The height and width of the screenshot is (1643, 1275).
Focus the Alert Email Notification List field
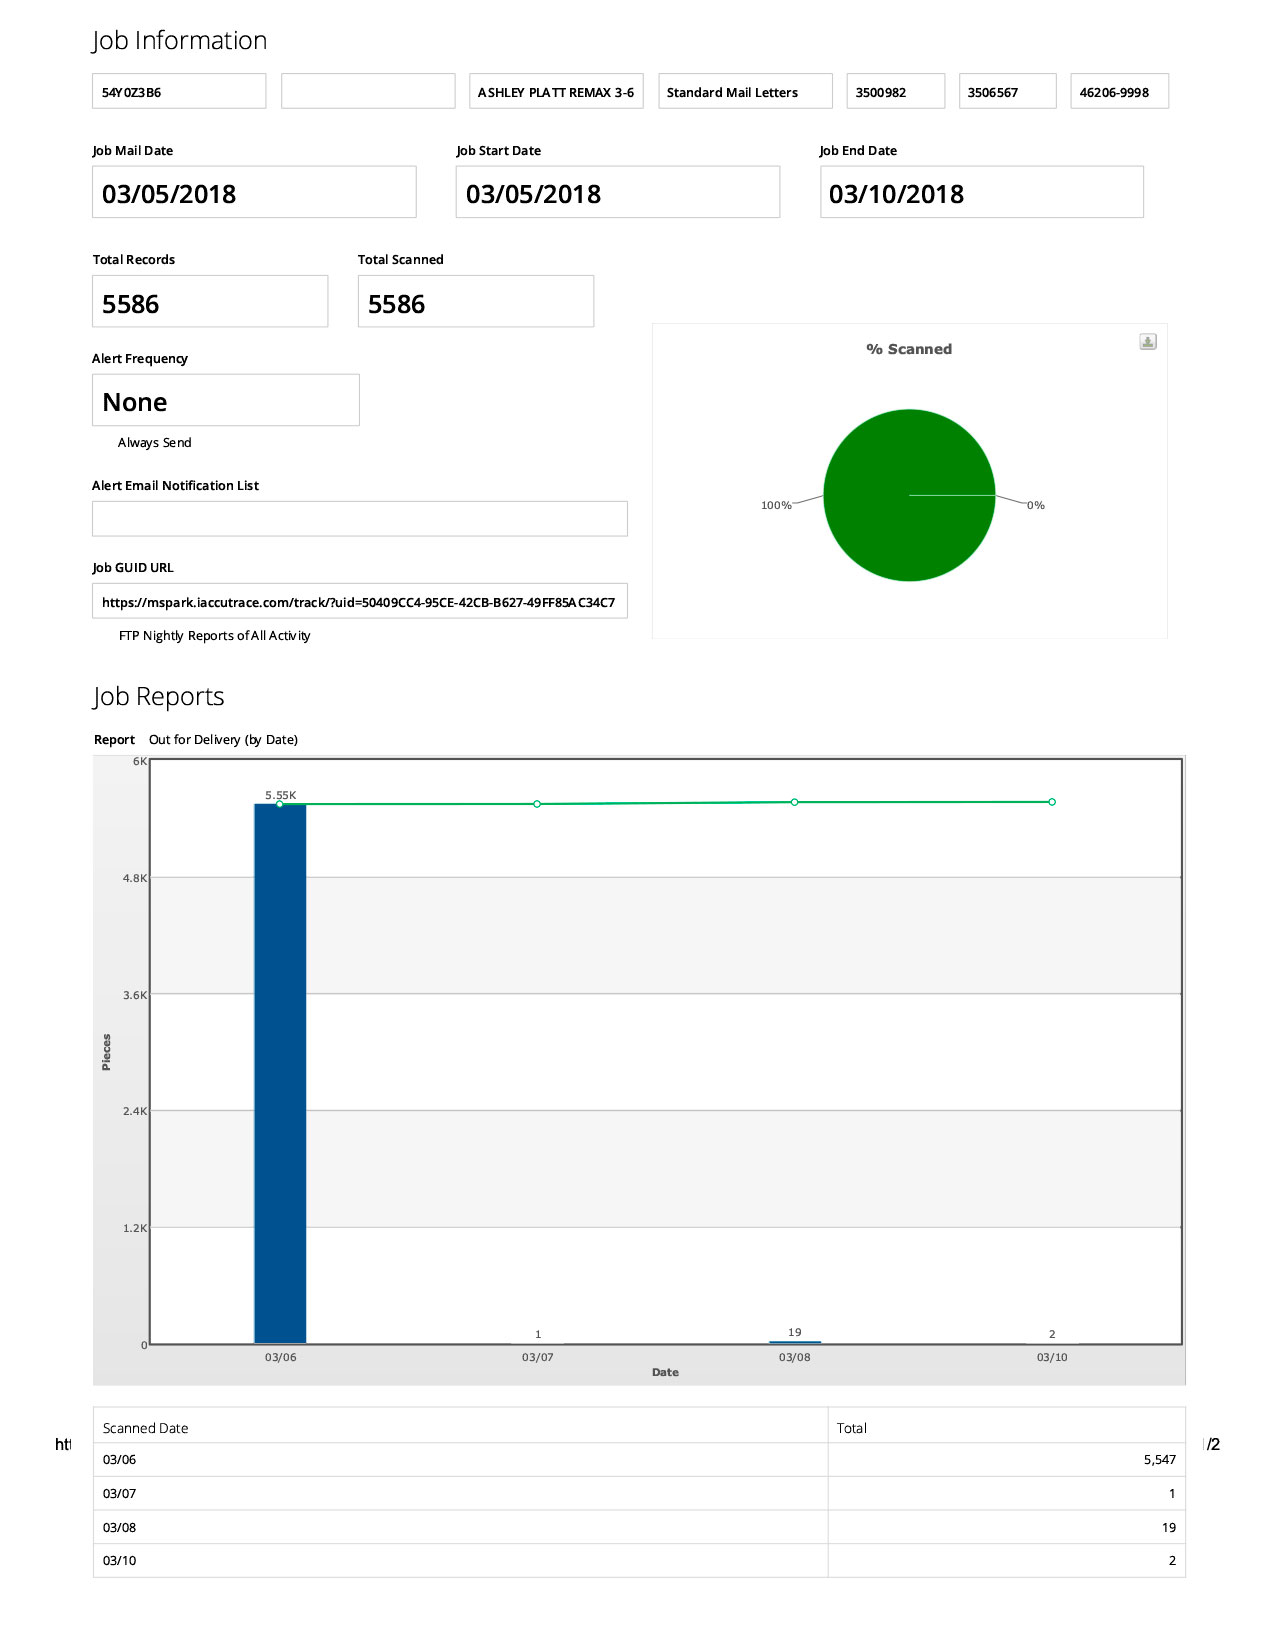pyautogui.click(x=359, y=519)
